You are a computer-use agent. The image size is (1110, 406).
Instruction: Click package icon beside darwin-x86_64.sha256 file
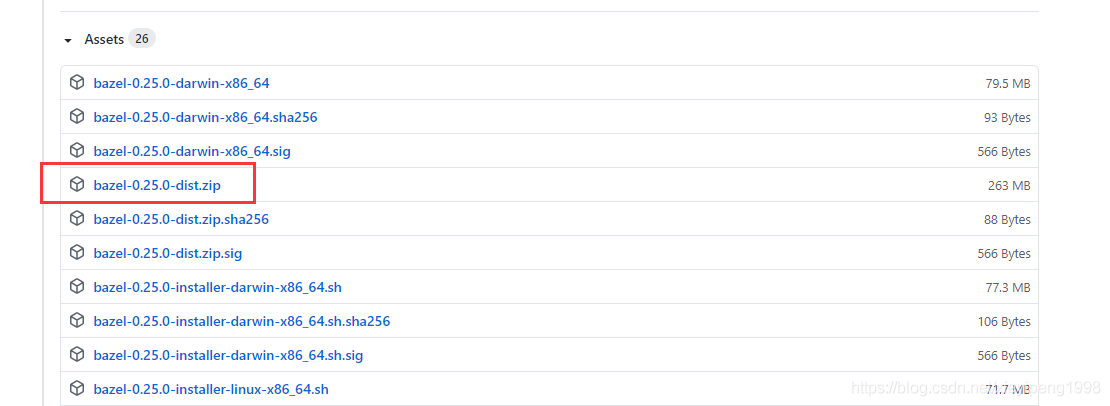(x=76, y=117)
